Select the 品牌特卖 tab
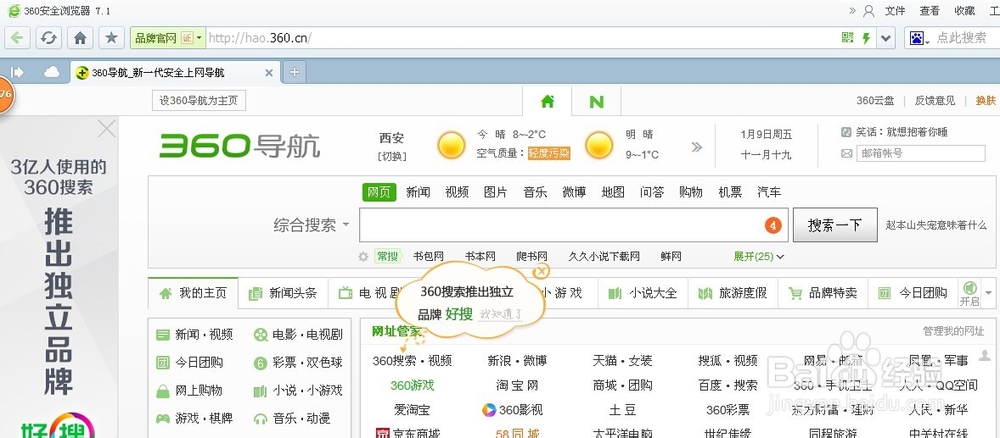This screenshot has height=438, width=1000. pyautogui.click(x=823, y=293)
